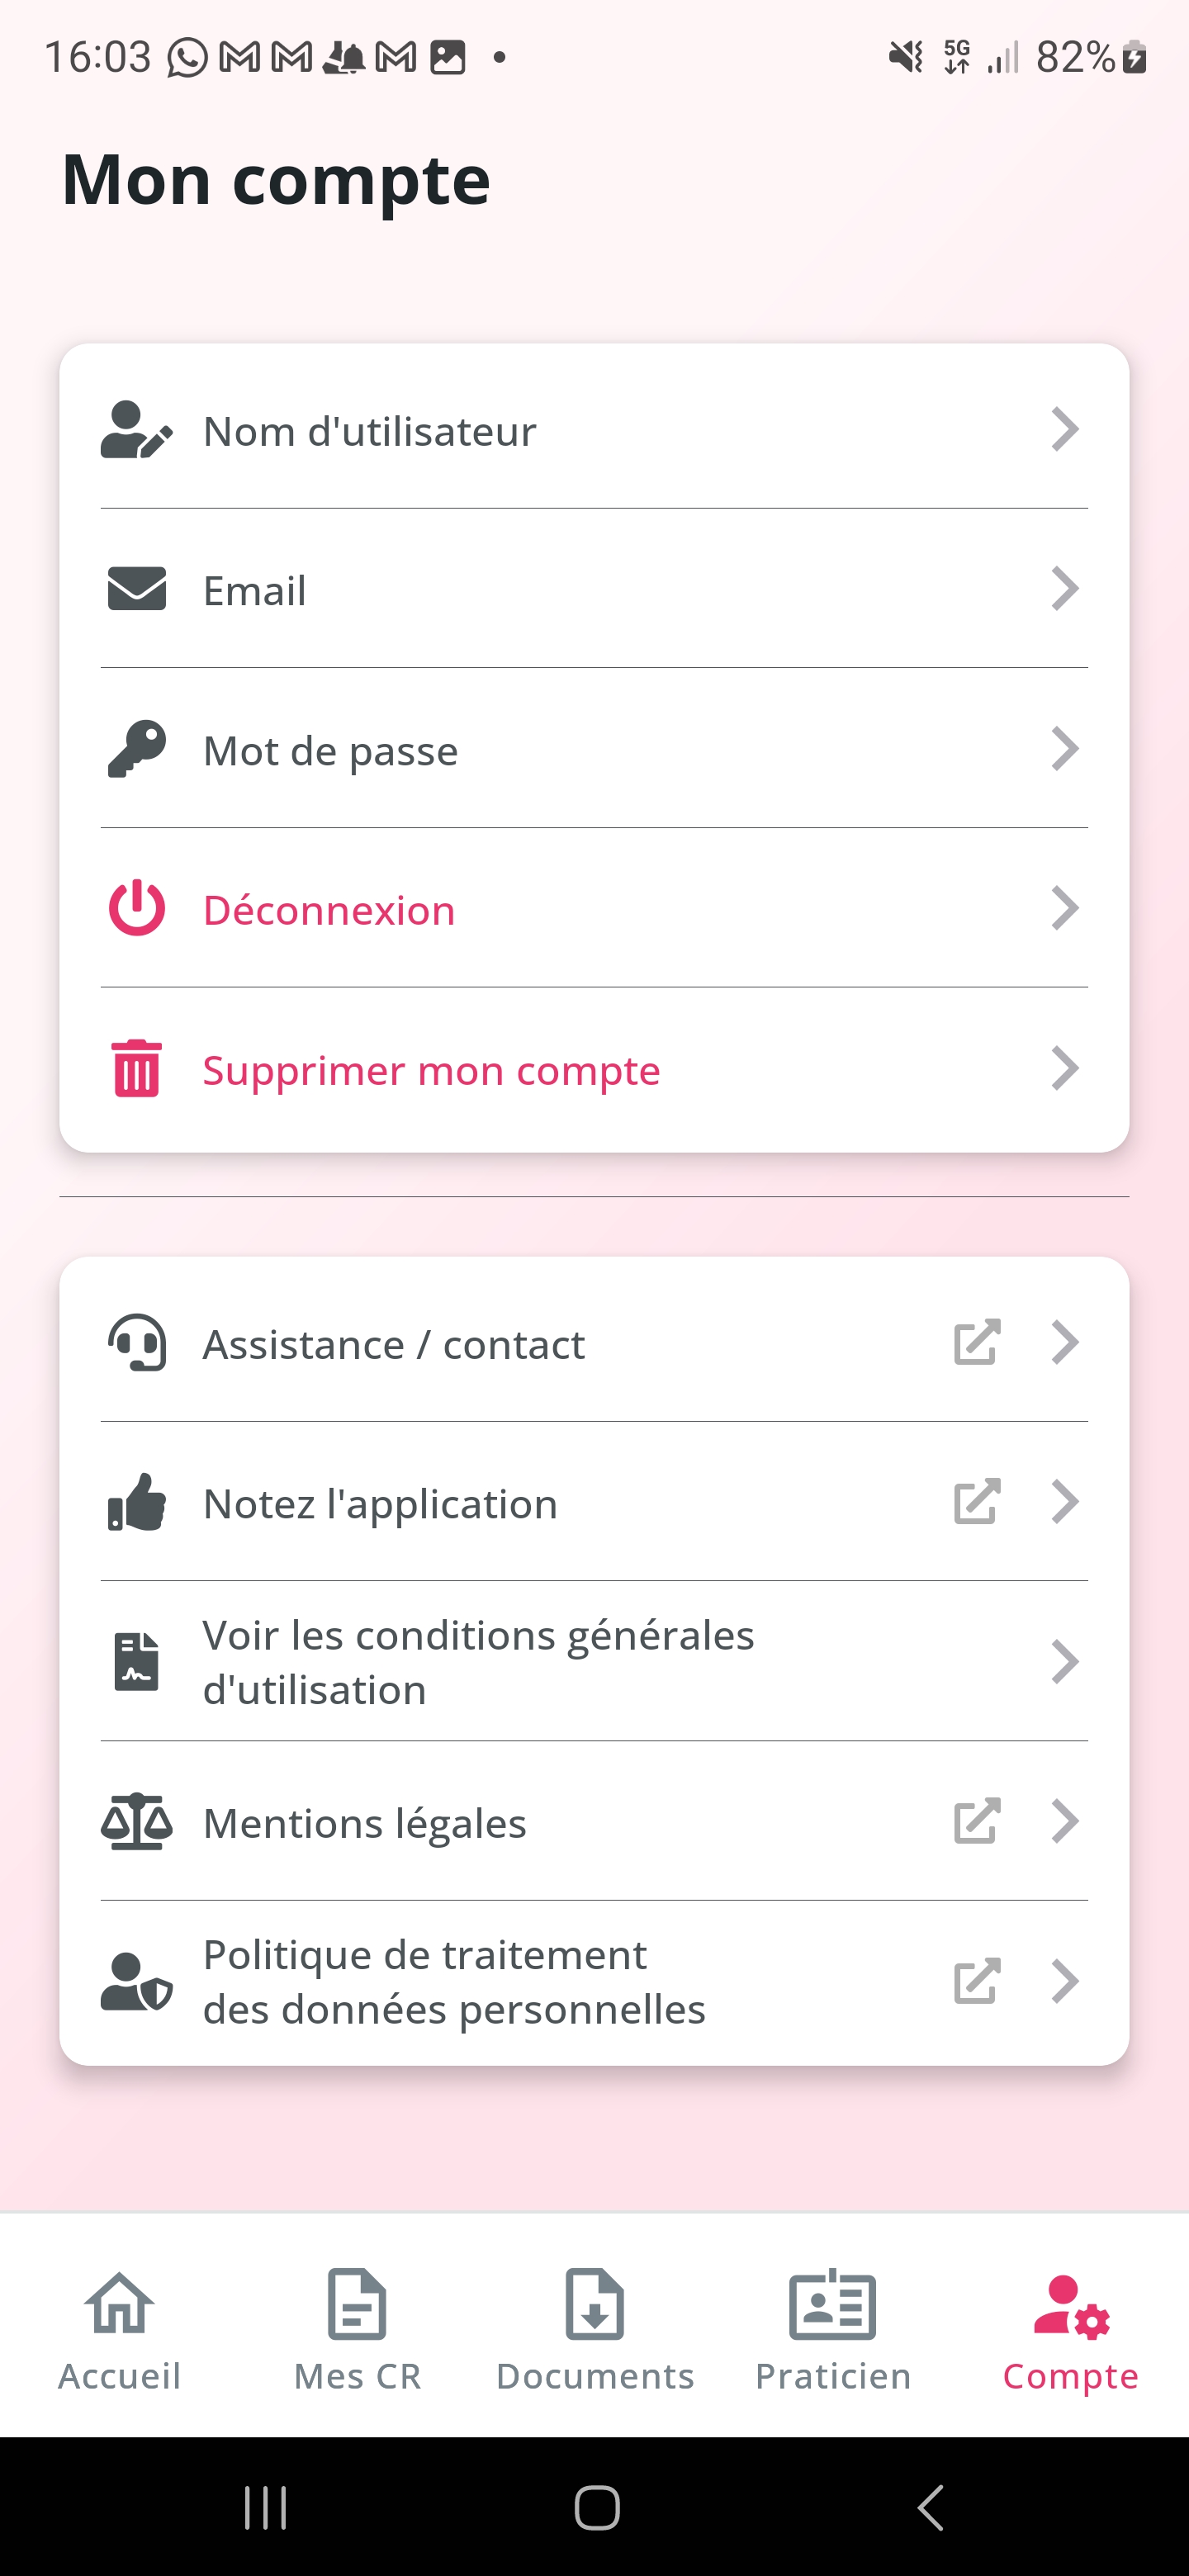This screenshot has width=1189, height=2576.
Task: Tap the power icon for Déconnexion
Action: [137, 908]
